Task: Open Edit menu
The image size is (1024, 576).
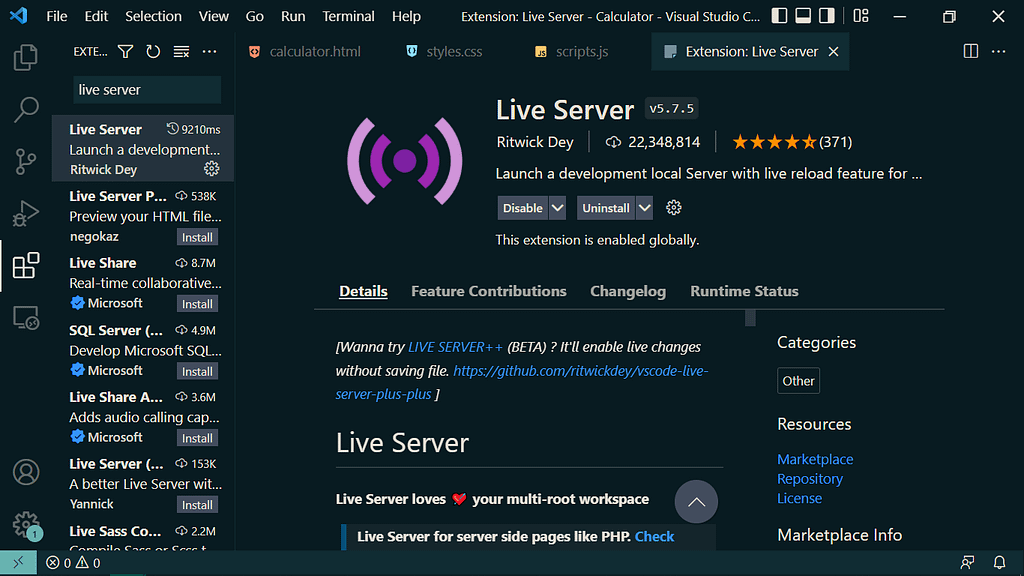Action: pos(96,16)
